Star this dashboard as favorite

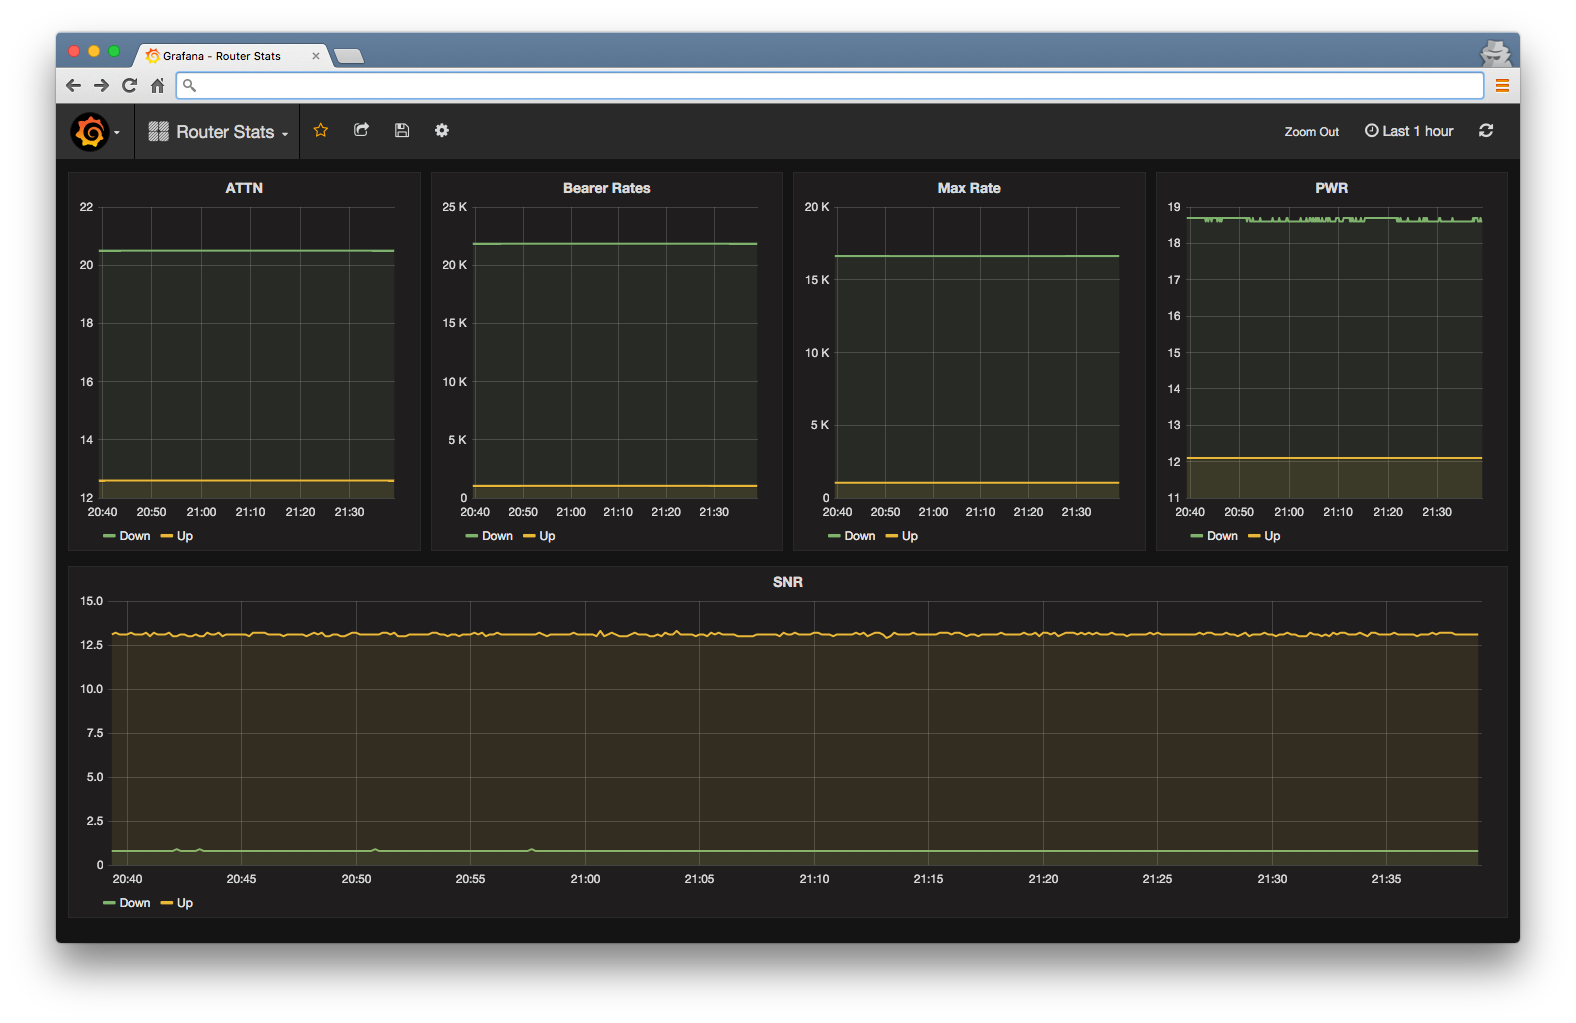(321, 131)
